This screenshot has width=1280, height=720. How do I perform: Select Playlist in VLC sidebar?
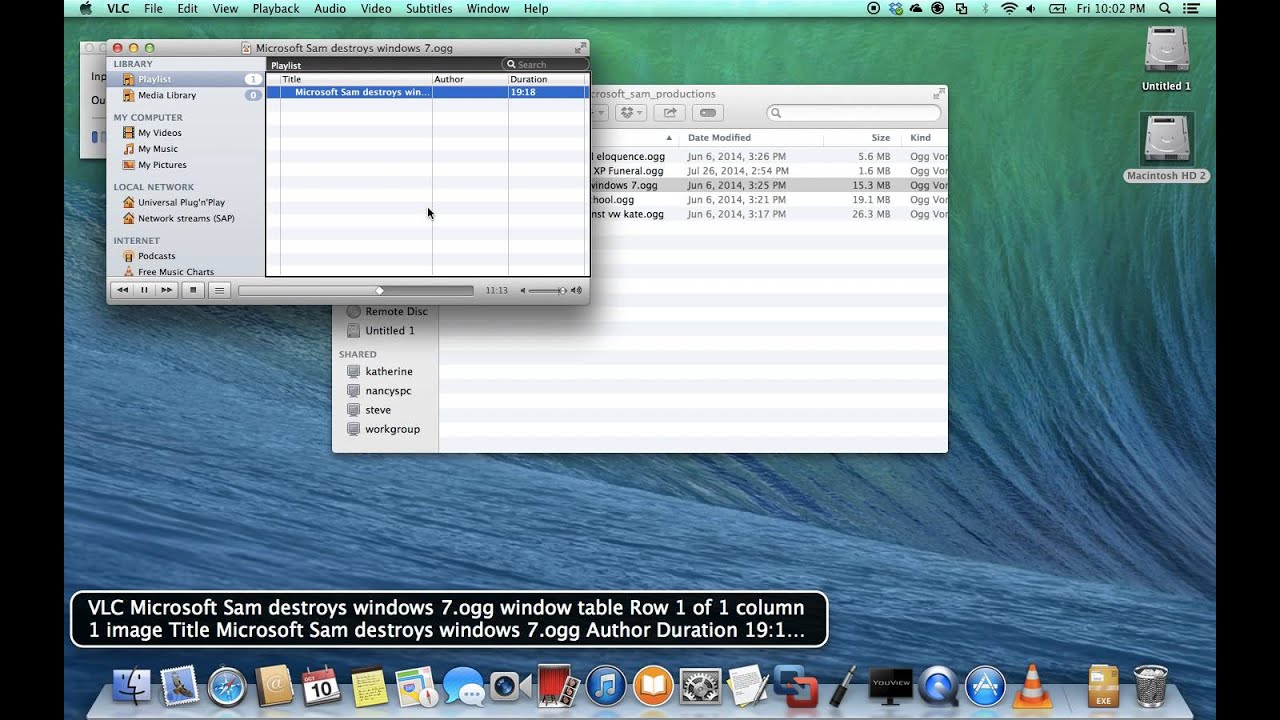[x=186, y=79]
